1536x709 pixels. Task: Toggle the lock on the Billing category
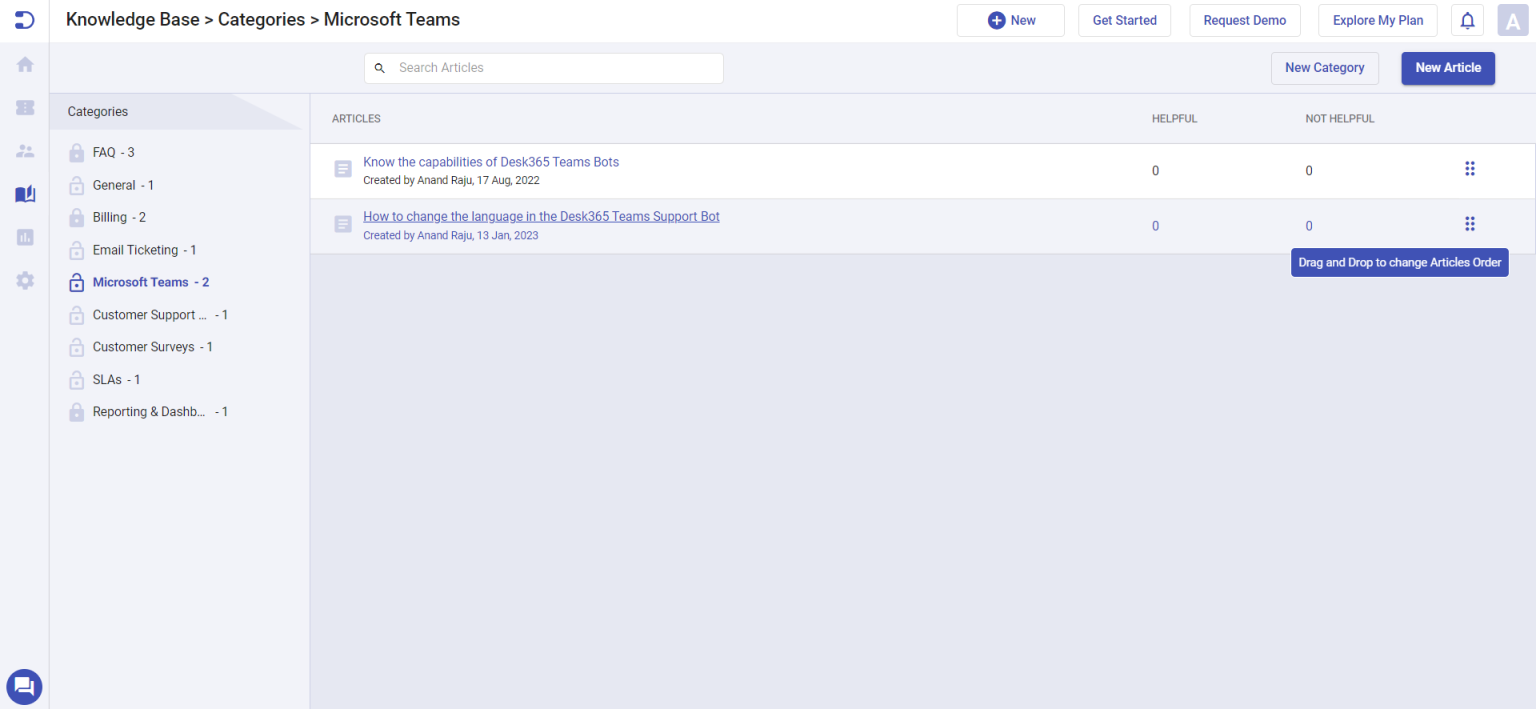tap(76, 217)
